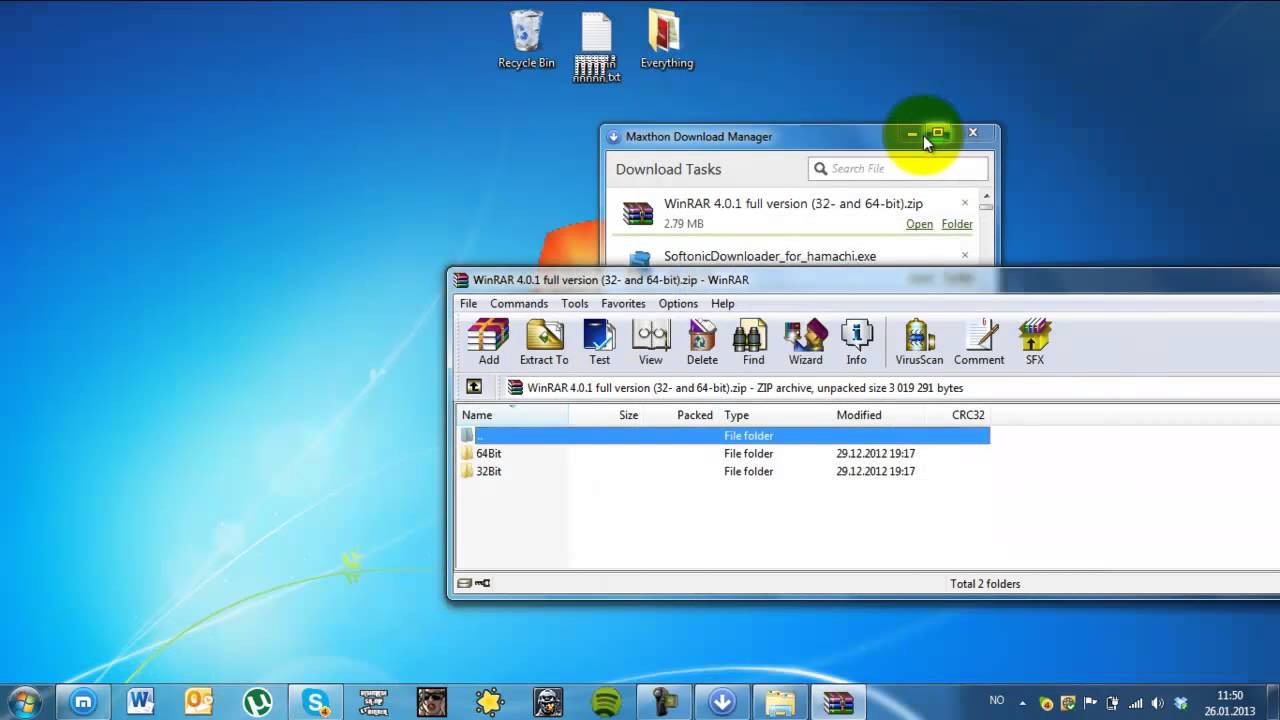Open Outlook from the taskbar
Image resolution: width=1280 pixels, height=720 pixels.
(198, 702)
